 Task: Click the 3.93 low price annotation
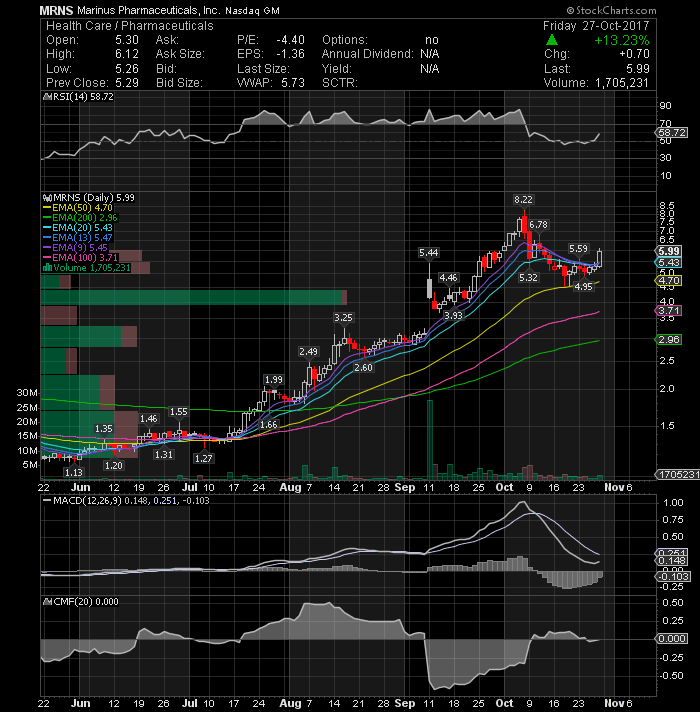[x=454, y=315]
